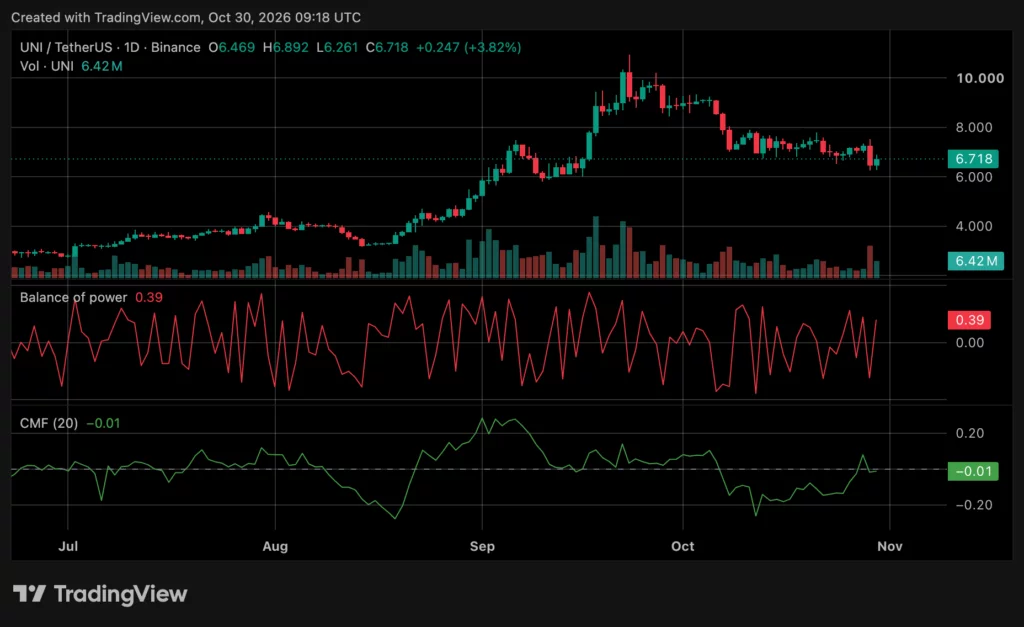Viewport: 1024px width, 627px height.
Task: Click the 0.20 CMF axis label
Action: [969, 433]
